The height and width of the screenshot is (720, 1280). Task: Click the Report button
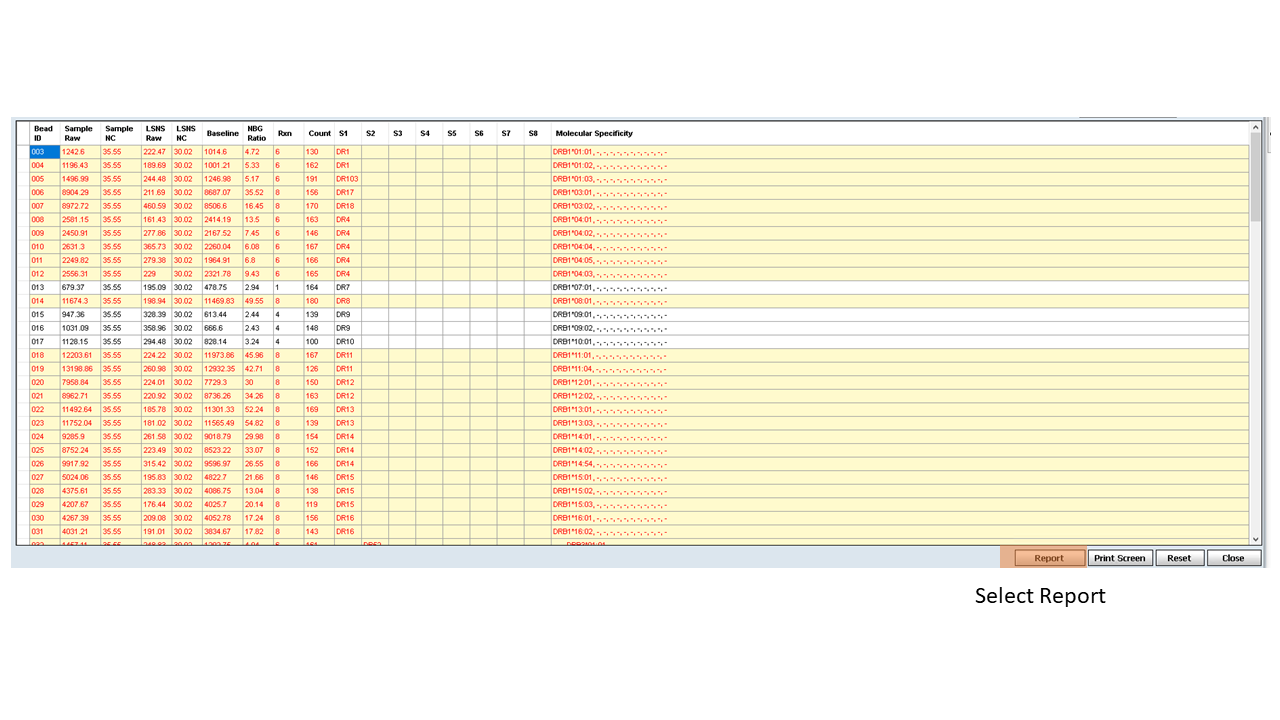click(1049, 558)
